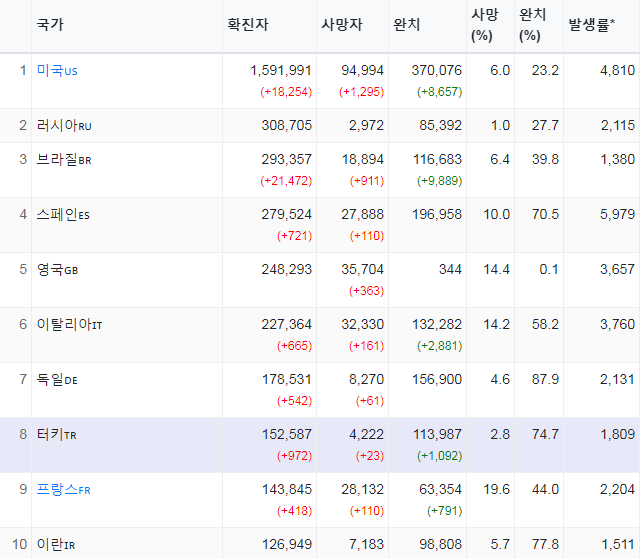The width and height of the screenshot is (641, 559).
Task: Select the highlighted 터키 TR row
Action: coord(320,445)
